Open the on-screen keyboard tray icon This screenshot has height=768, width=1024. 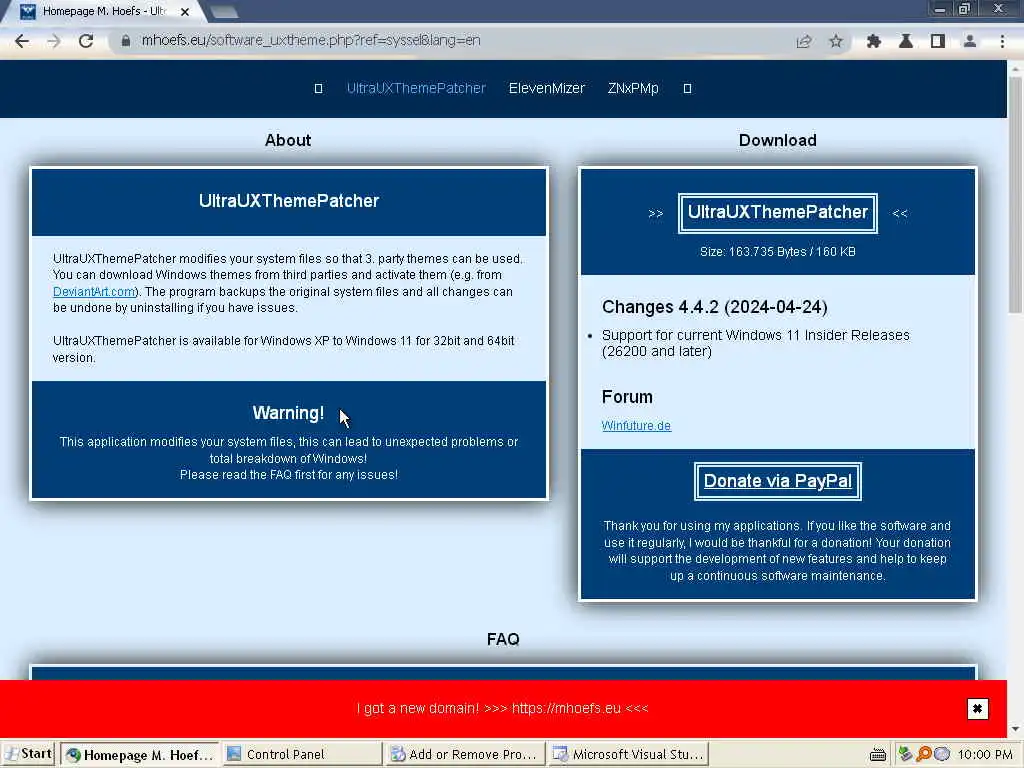[x=878, y=755]
